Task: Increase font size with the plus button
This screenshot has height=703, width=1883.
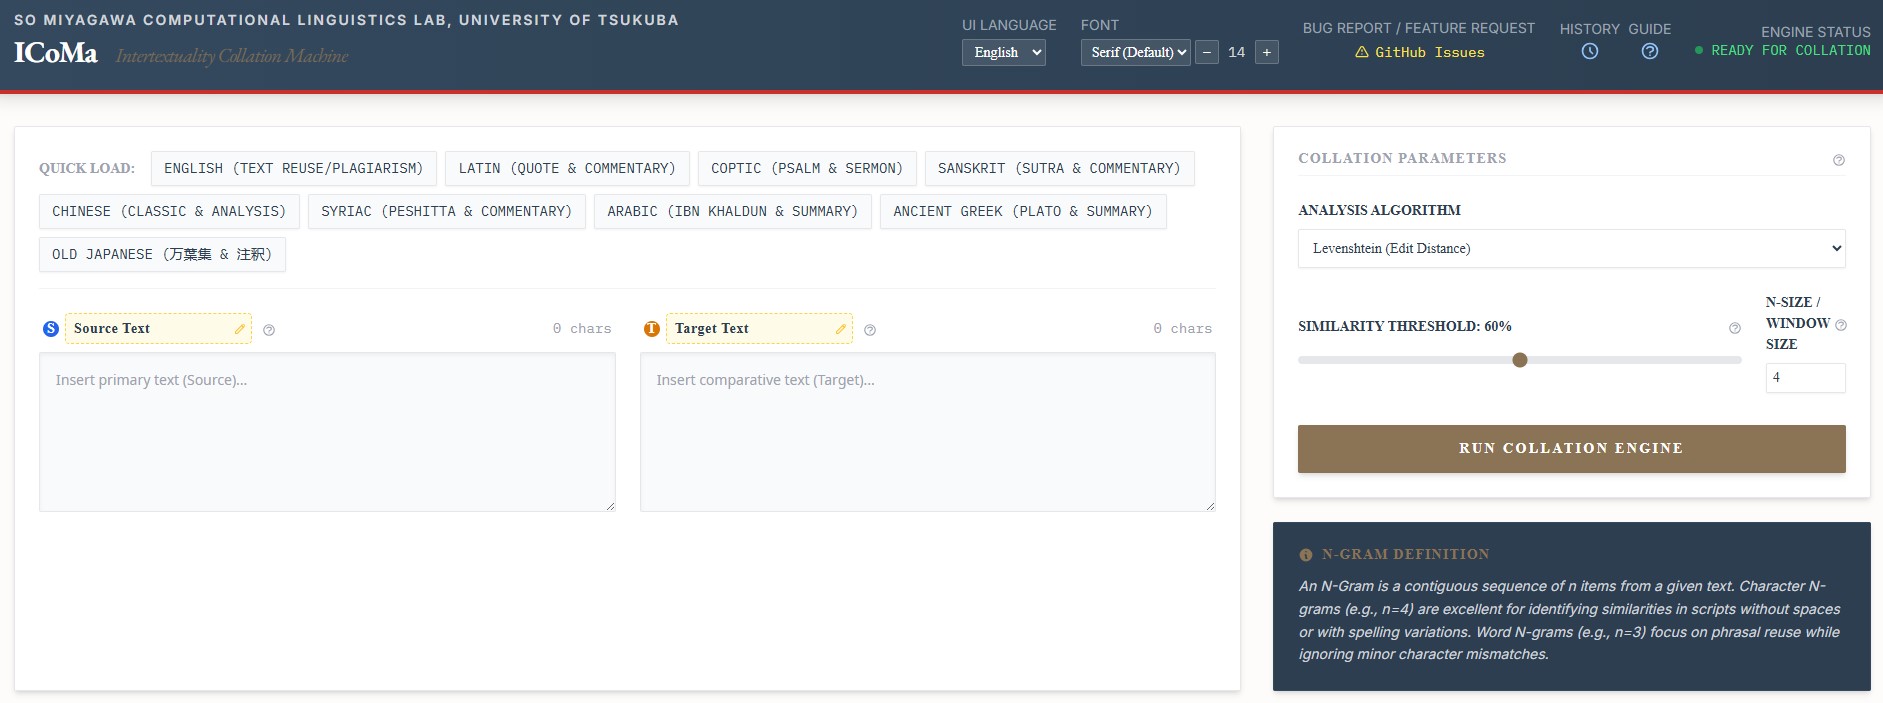Action: point(1267,52)
